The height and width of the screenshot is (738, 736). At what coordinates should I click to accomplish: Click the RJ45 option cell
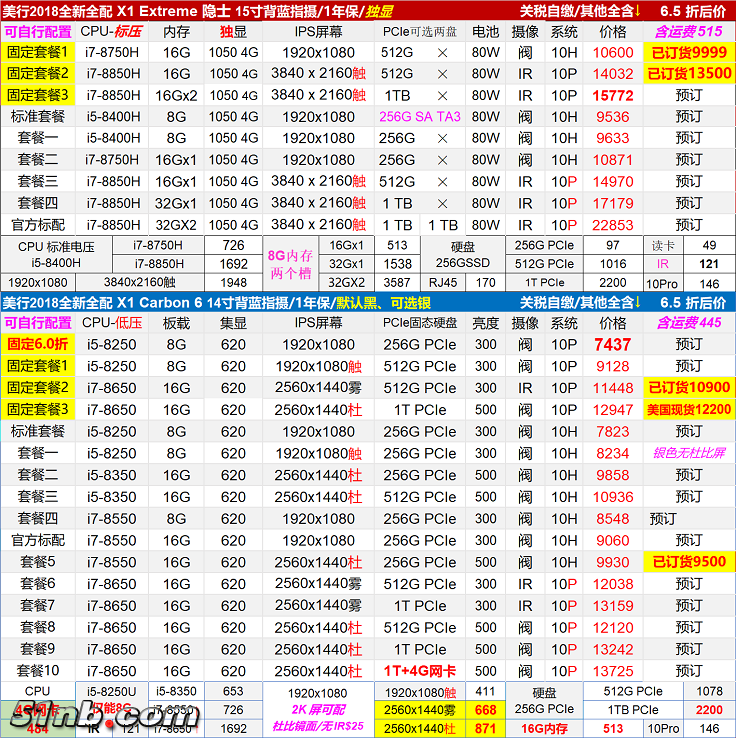tap(443, 283)
